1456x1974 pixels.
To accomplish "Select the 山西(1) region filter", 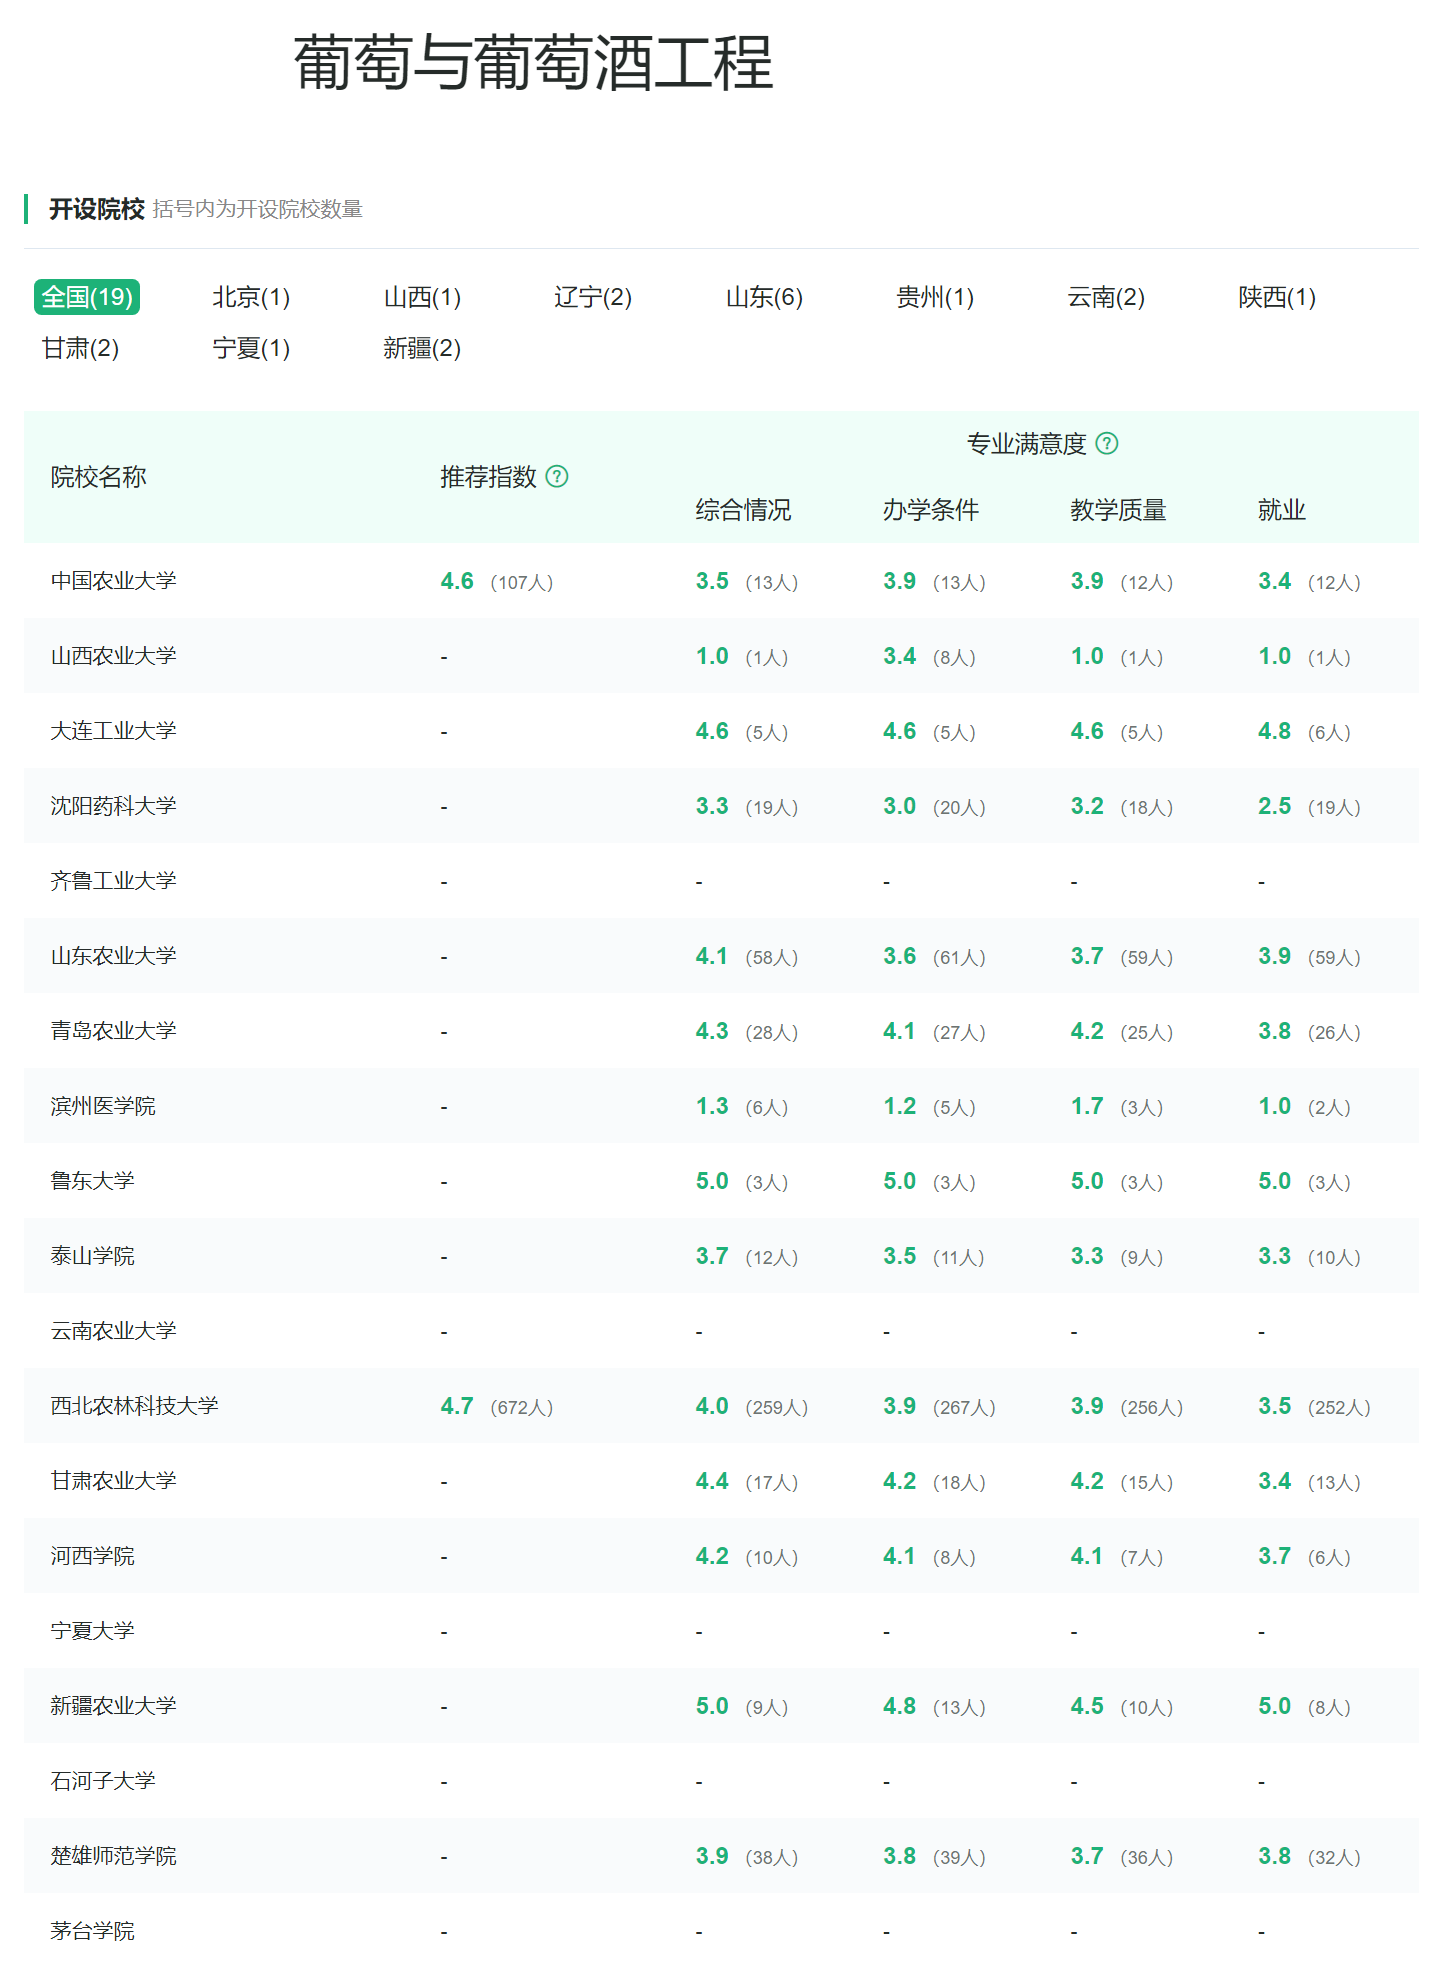I will 422,297.
